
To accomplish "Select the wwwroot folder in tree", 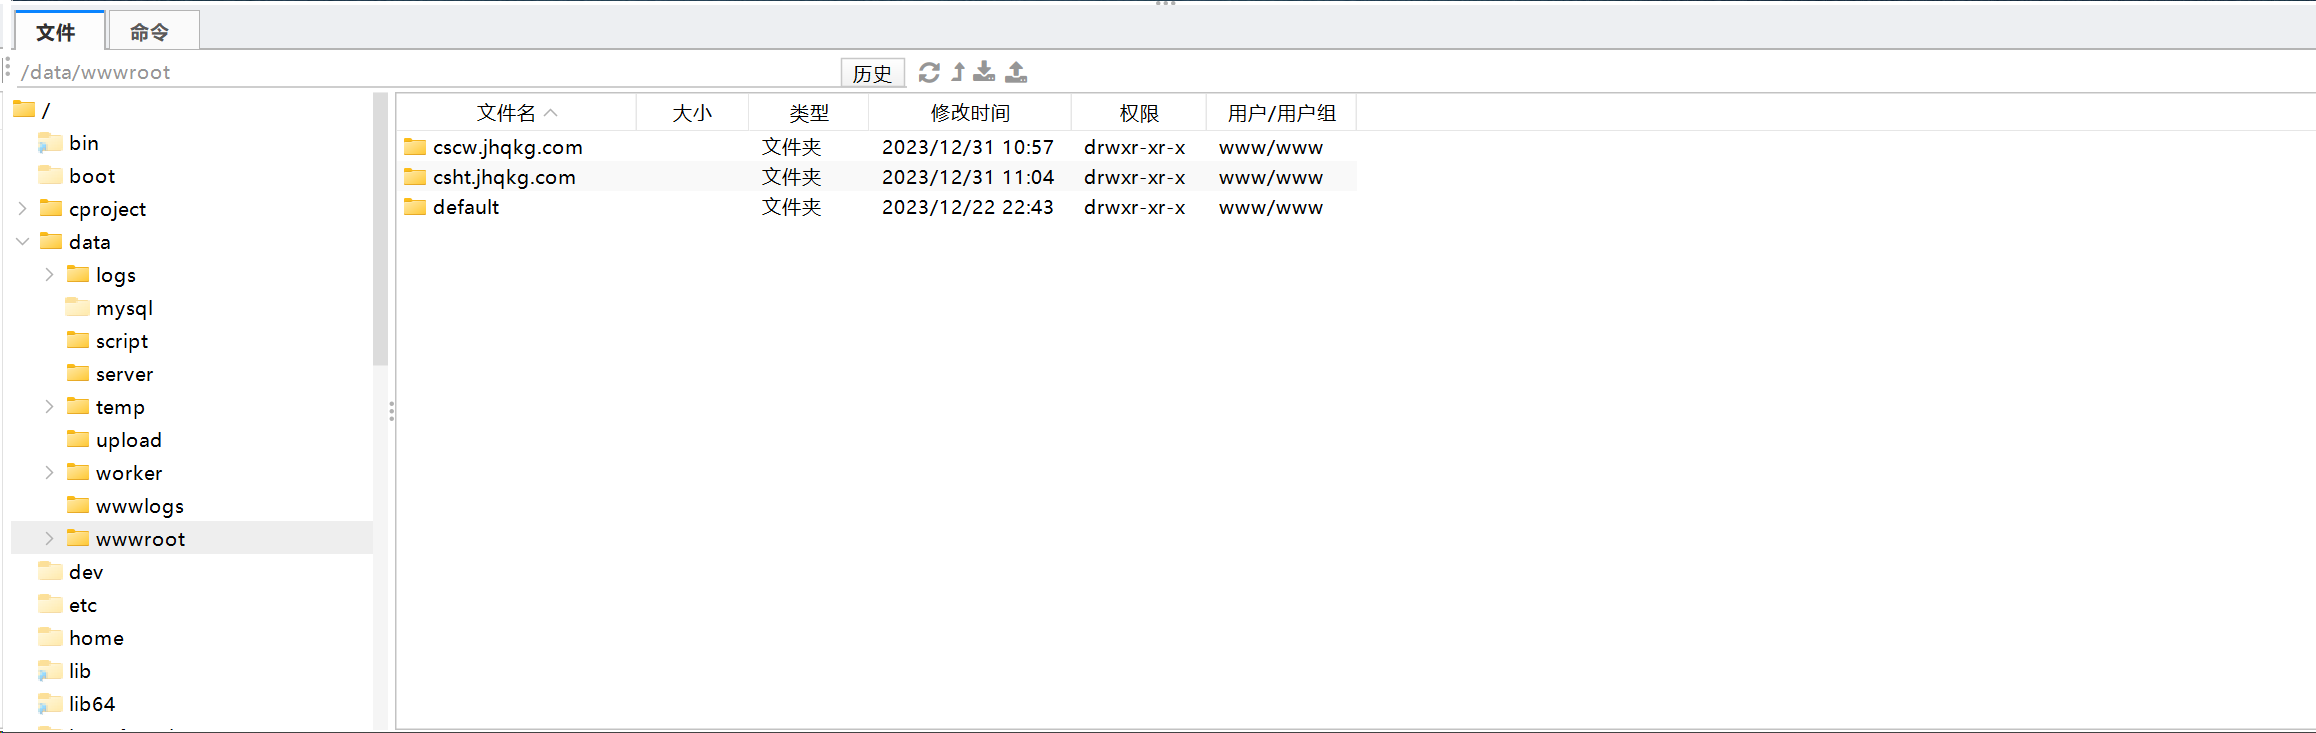I will click(x=125, y=539).
